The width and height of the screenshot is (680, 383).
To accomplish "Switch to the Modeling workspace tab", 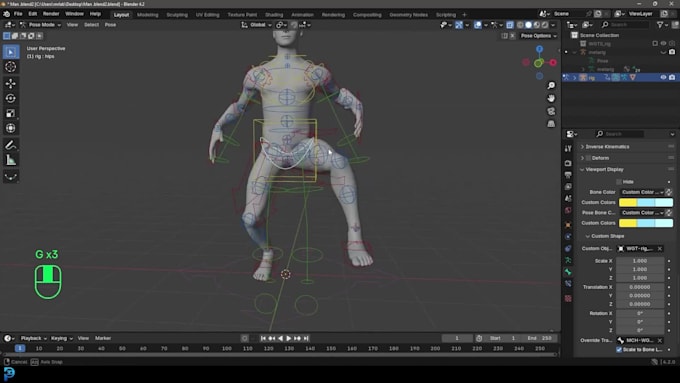I will 147,15.
